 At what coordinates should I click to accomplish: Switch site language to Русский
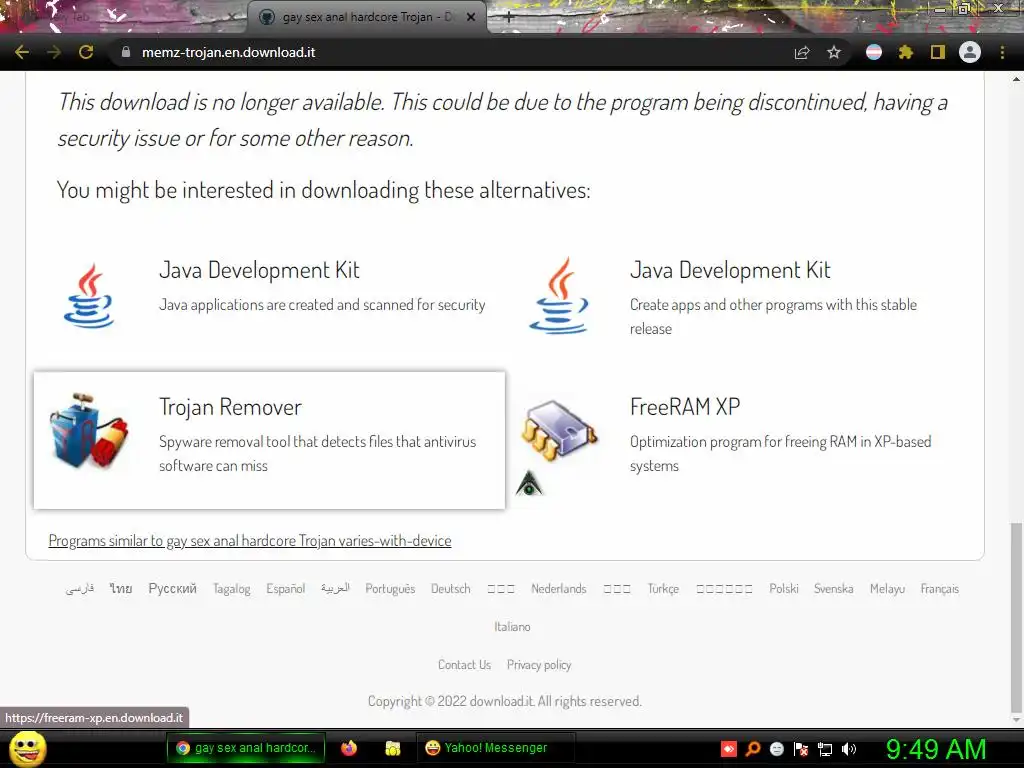point(172,588)
